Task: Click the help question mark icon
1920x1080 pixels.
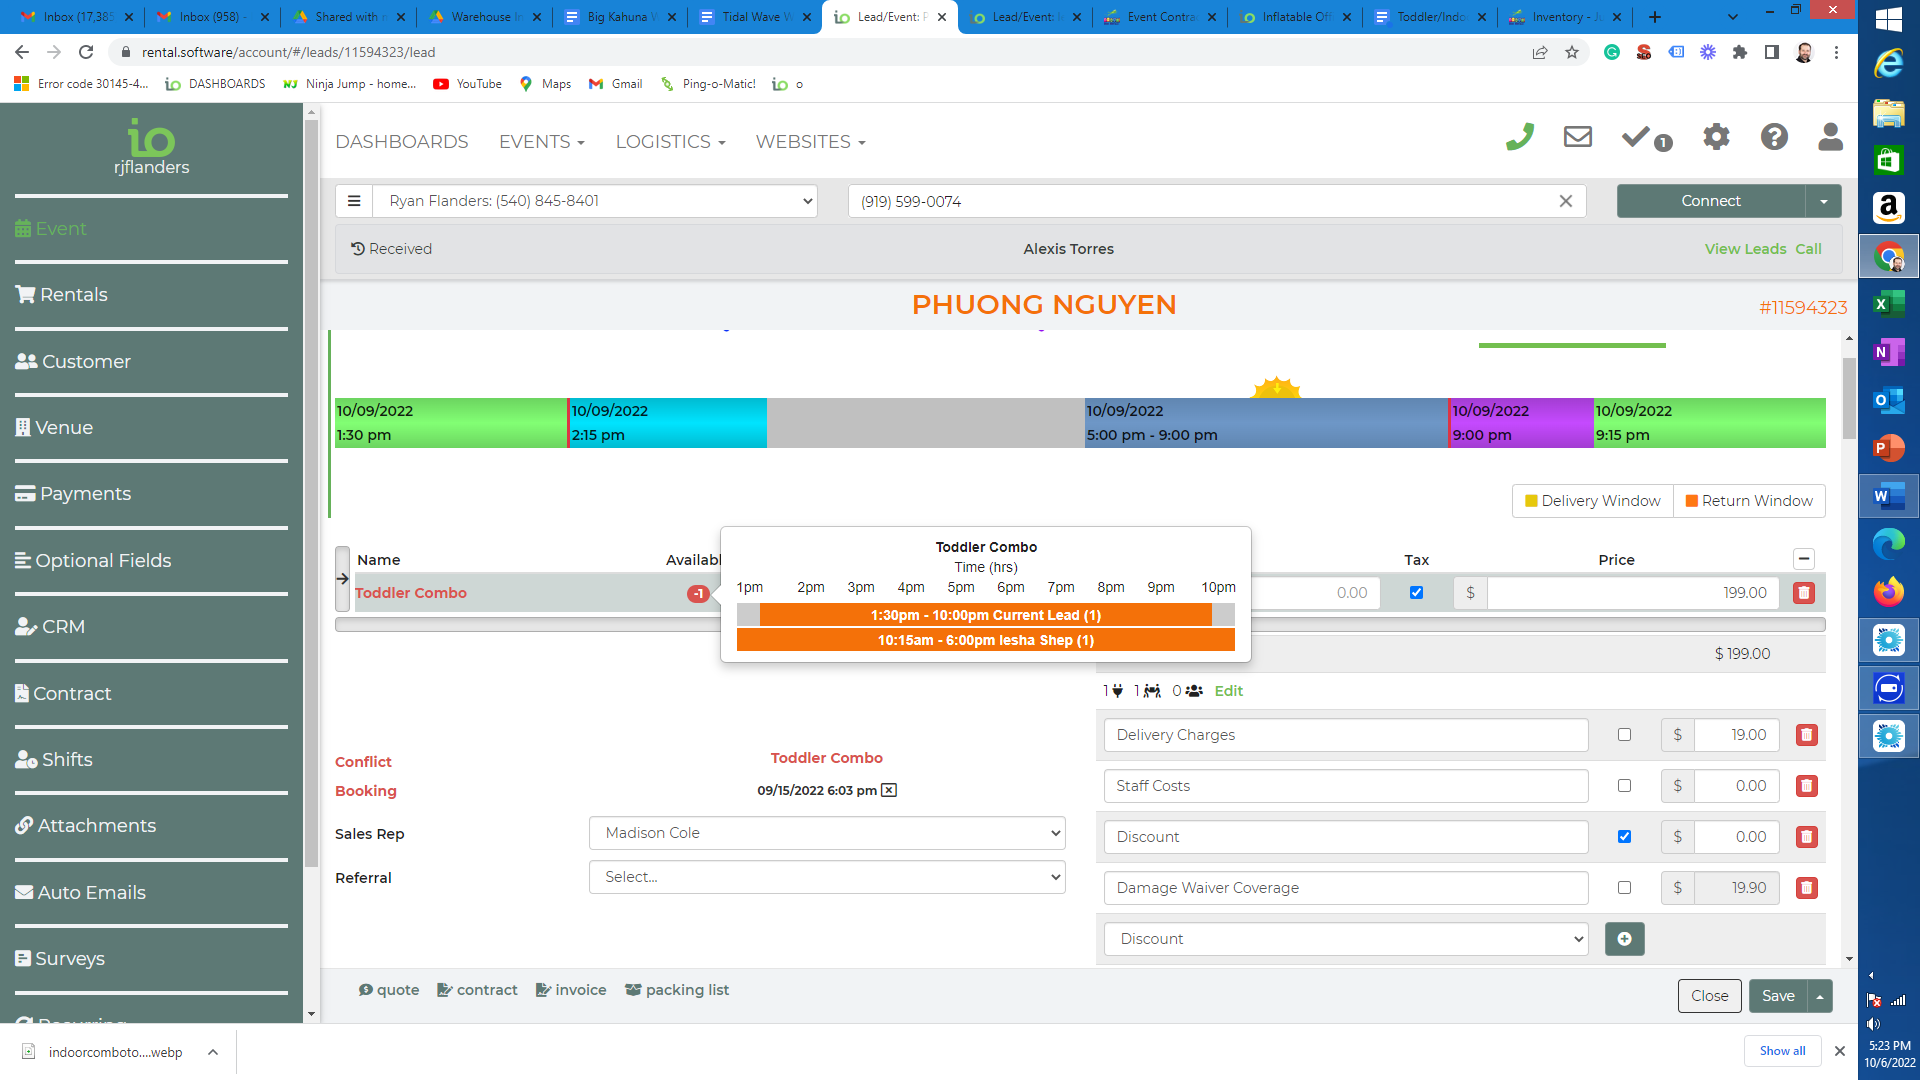Action: (x=1774, y=137)
